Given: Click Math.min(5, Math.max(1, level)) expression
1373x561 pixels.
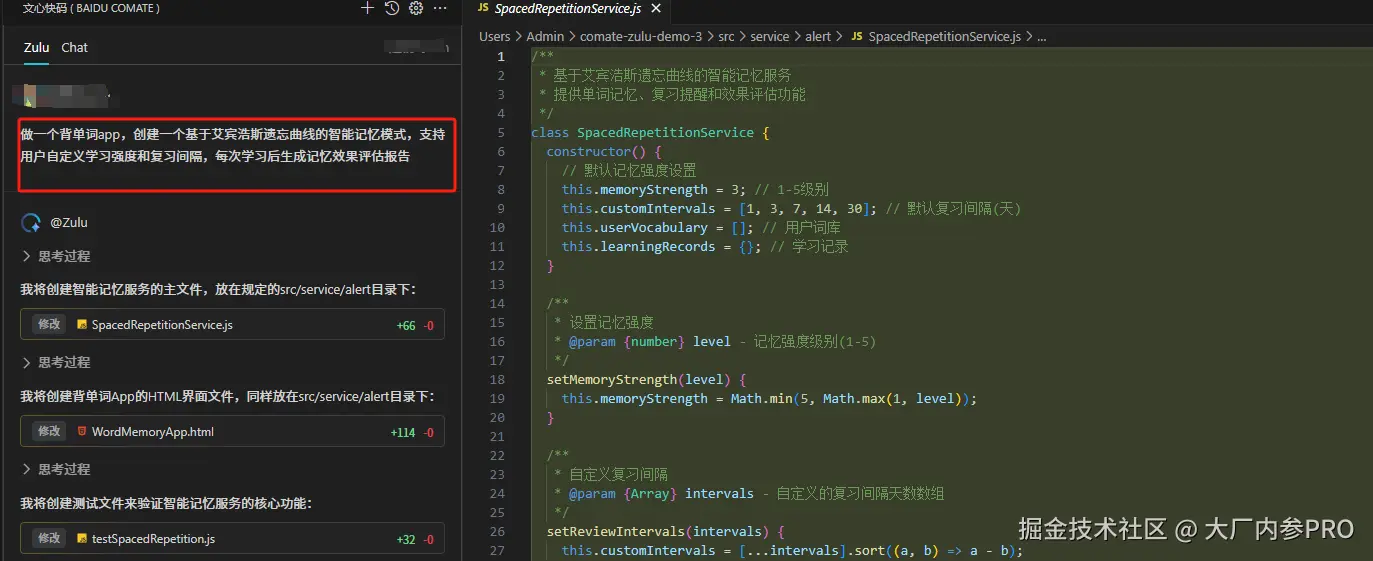Looking at the screenshot, I should (849, 398).
